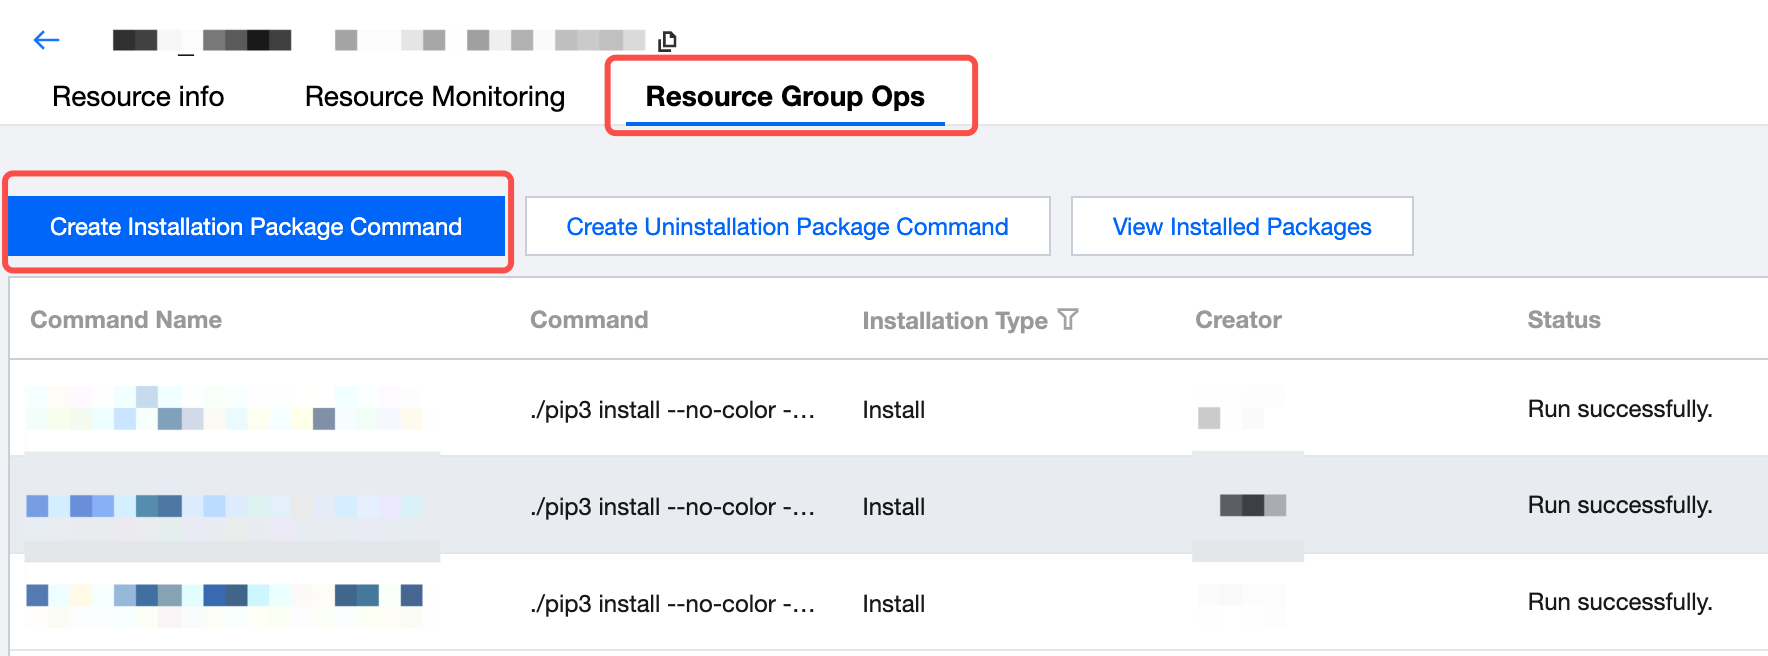
Task: Select the Resource Group Ops tab
Action: pos(785,97)
